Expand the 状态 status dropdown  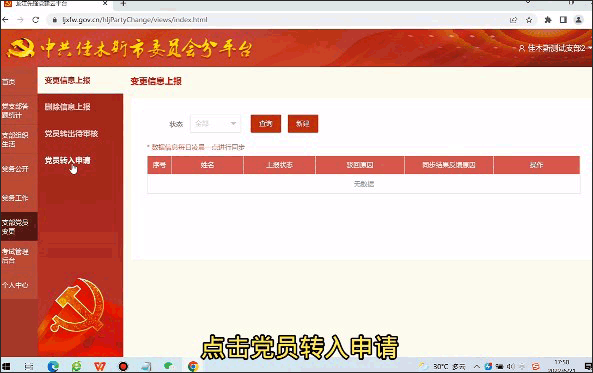point(215,123)
